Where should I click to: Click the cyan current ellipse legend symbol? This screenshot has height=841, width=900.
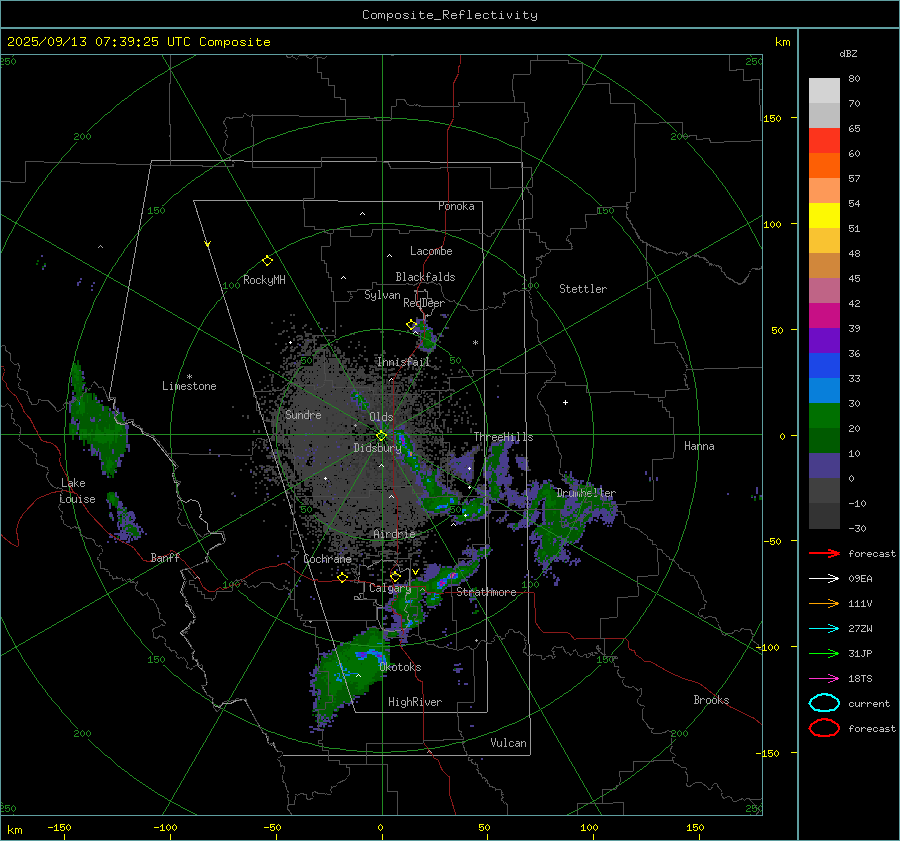click(x=824, y=703)
